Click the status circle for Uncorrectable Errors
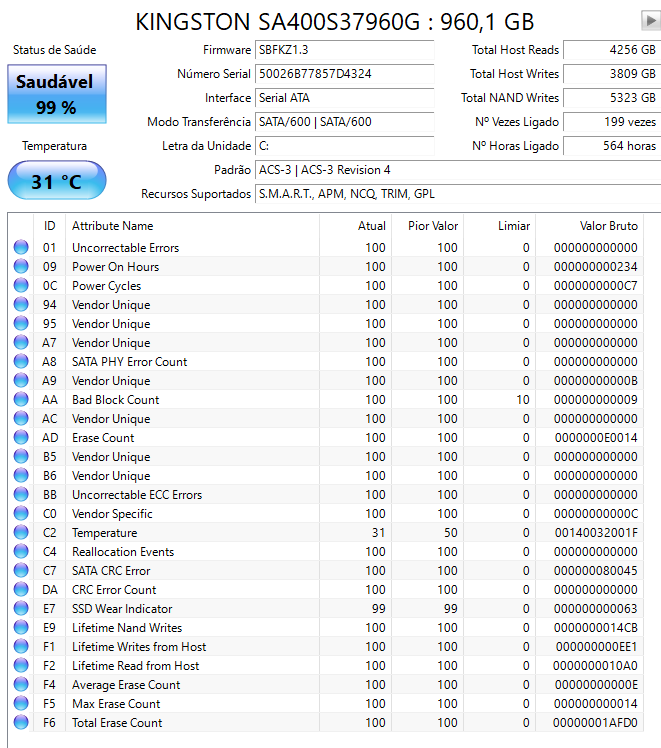 tap(21, 247)
